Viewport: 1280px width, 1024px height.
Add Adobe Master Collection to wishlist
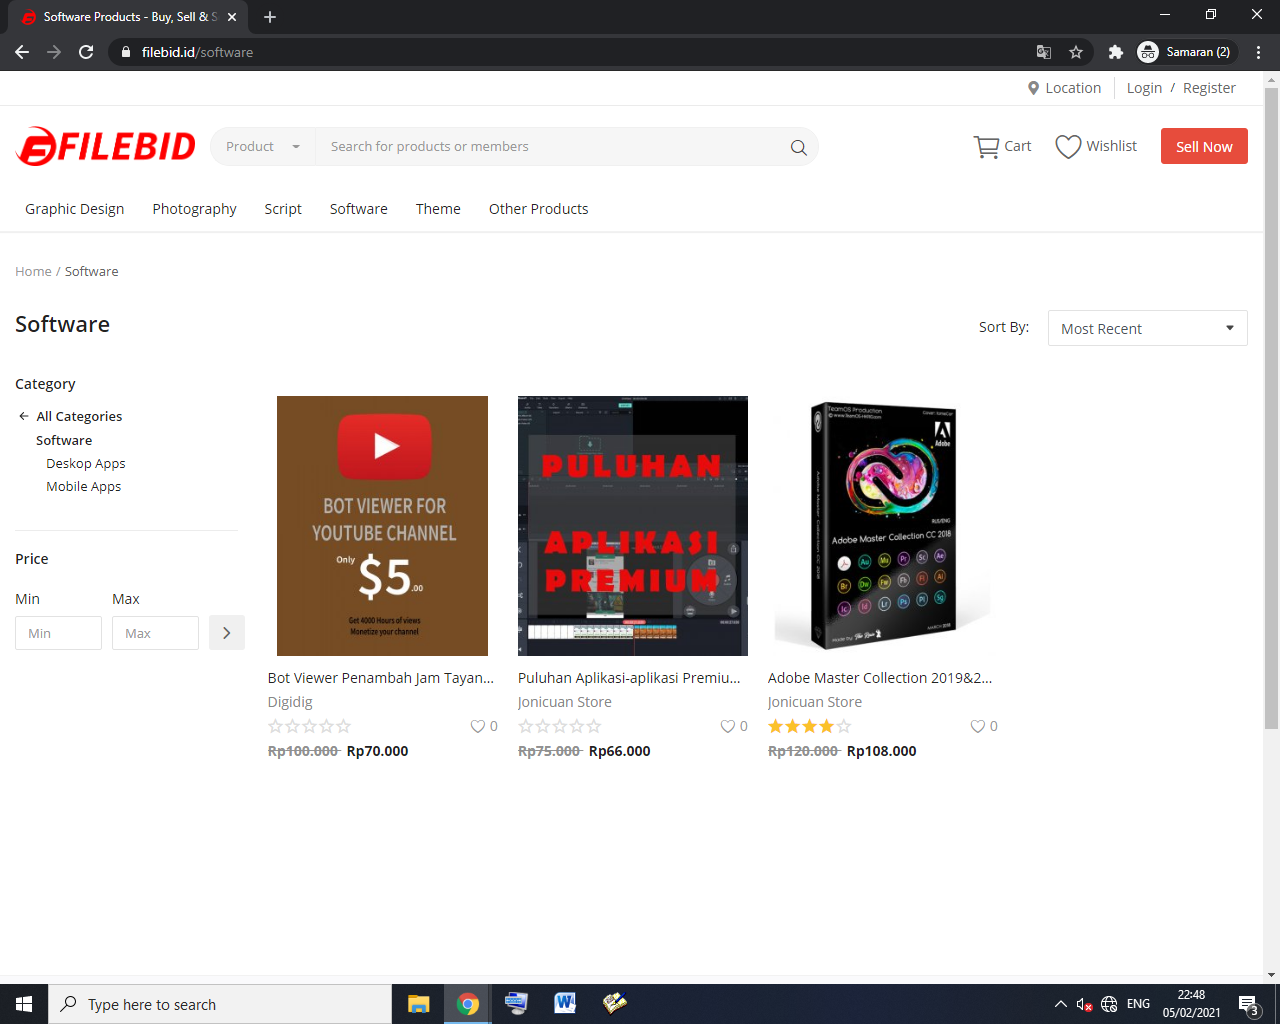(978, 726)
